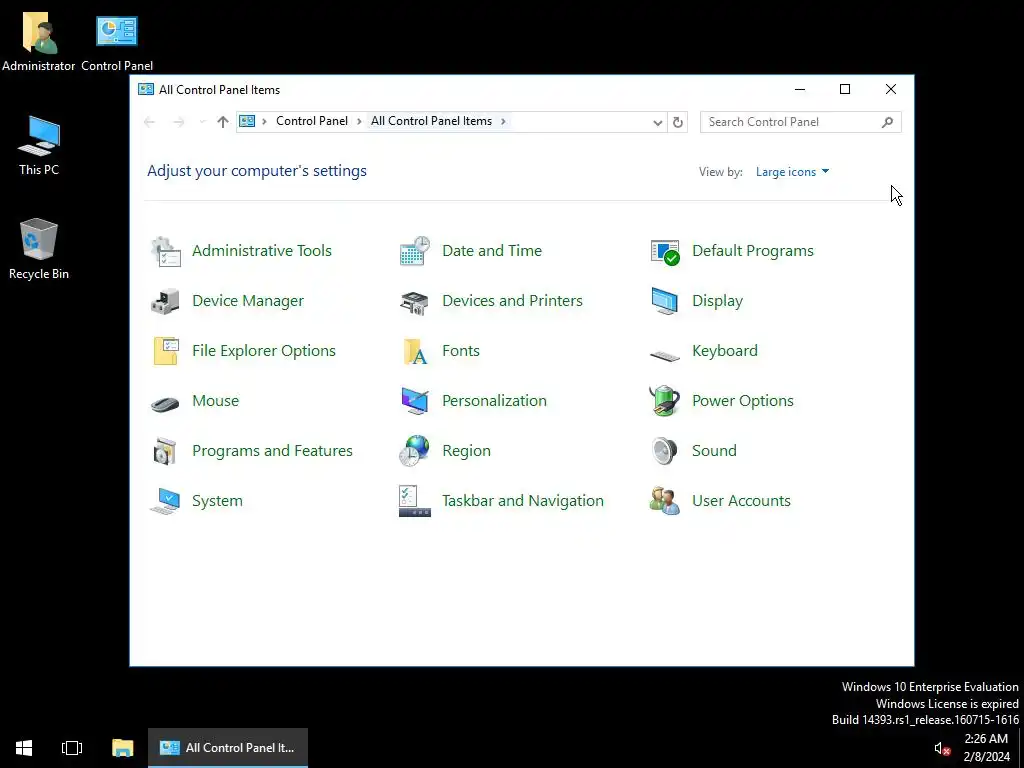The height and width of the screenshot is (768, 1024).
Task: Open the System computer icon
Action: pyautogui.click(x=165, y=502)
